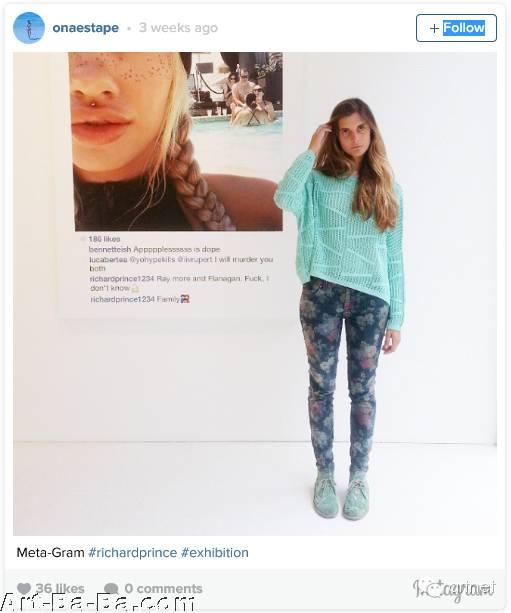Click the Follow button
The height and width of the screenshot is (613, 511).
click(x=456, y=28)
